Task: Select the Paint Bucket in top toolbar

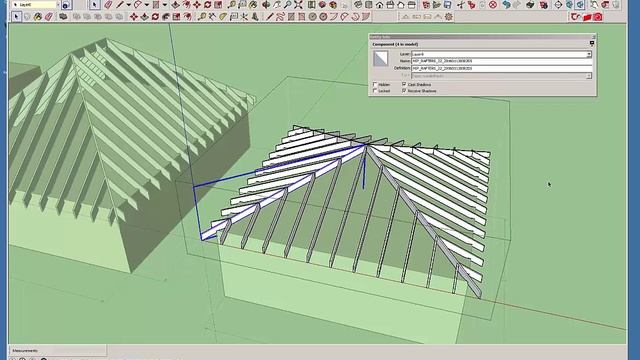Action: (253, 5)
